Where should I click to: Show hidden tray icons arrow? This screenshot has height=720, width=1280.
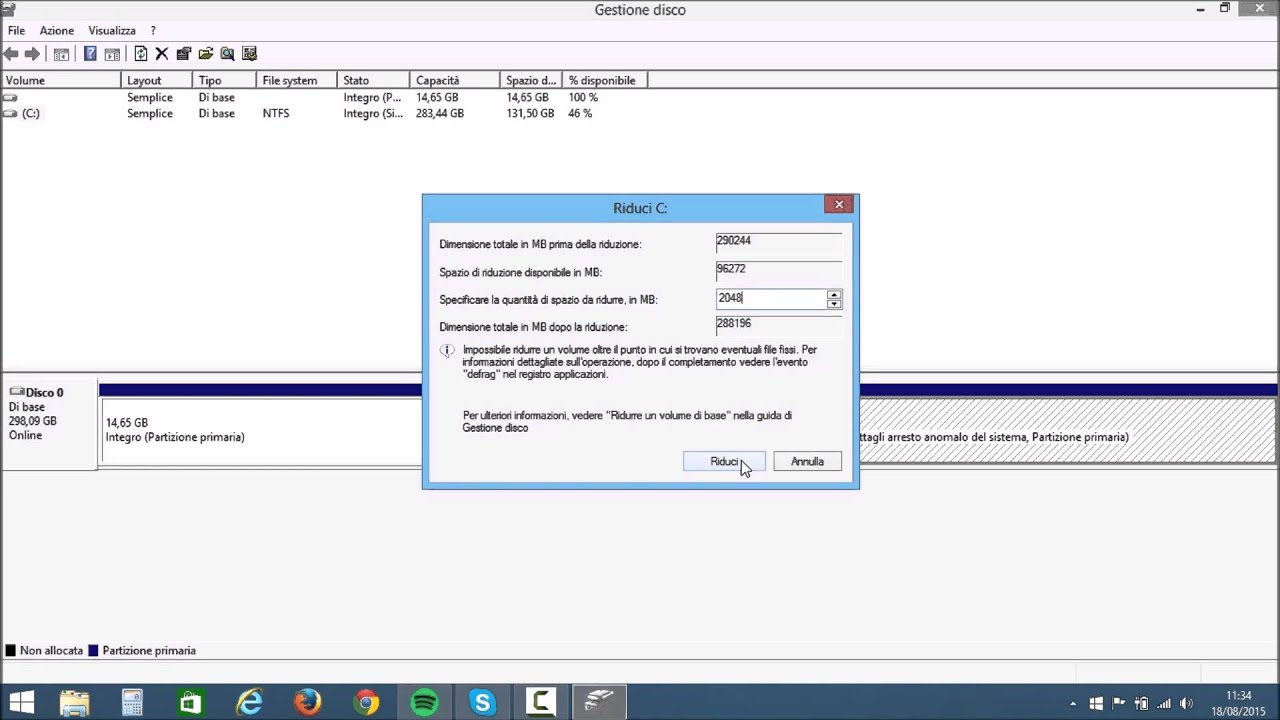(1073, 703)
